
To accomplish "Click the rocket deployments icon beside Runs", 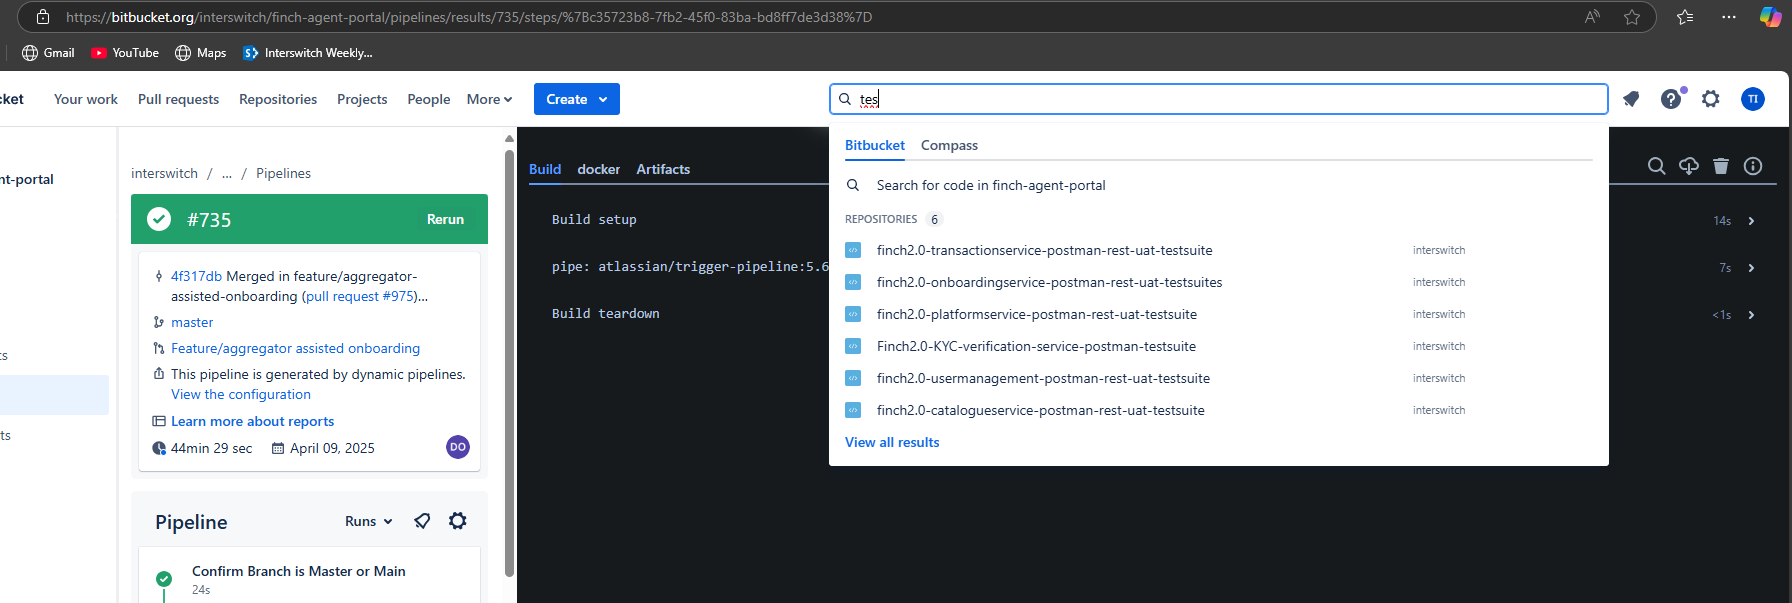I will (x=423, y=521).
